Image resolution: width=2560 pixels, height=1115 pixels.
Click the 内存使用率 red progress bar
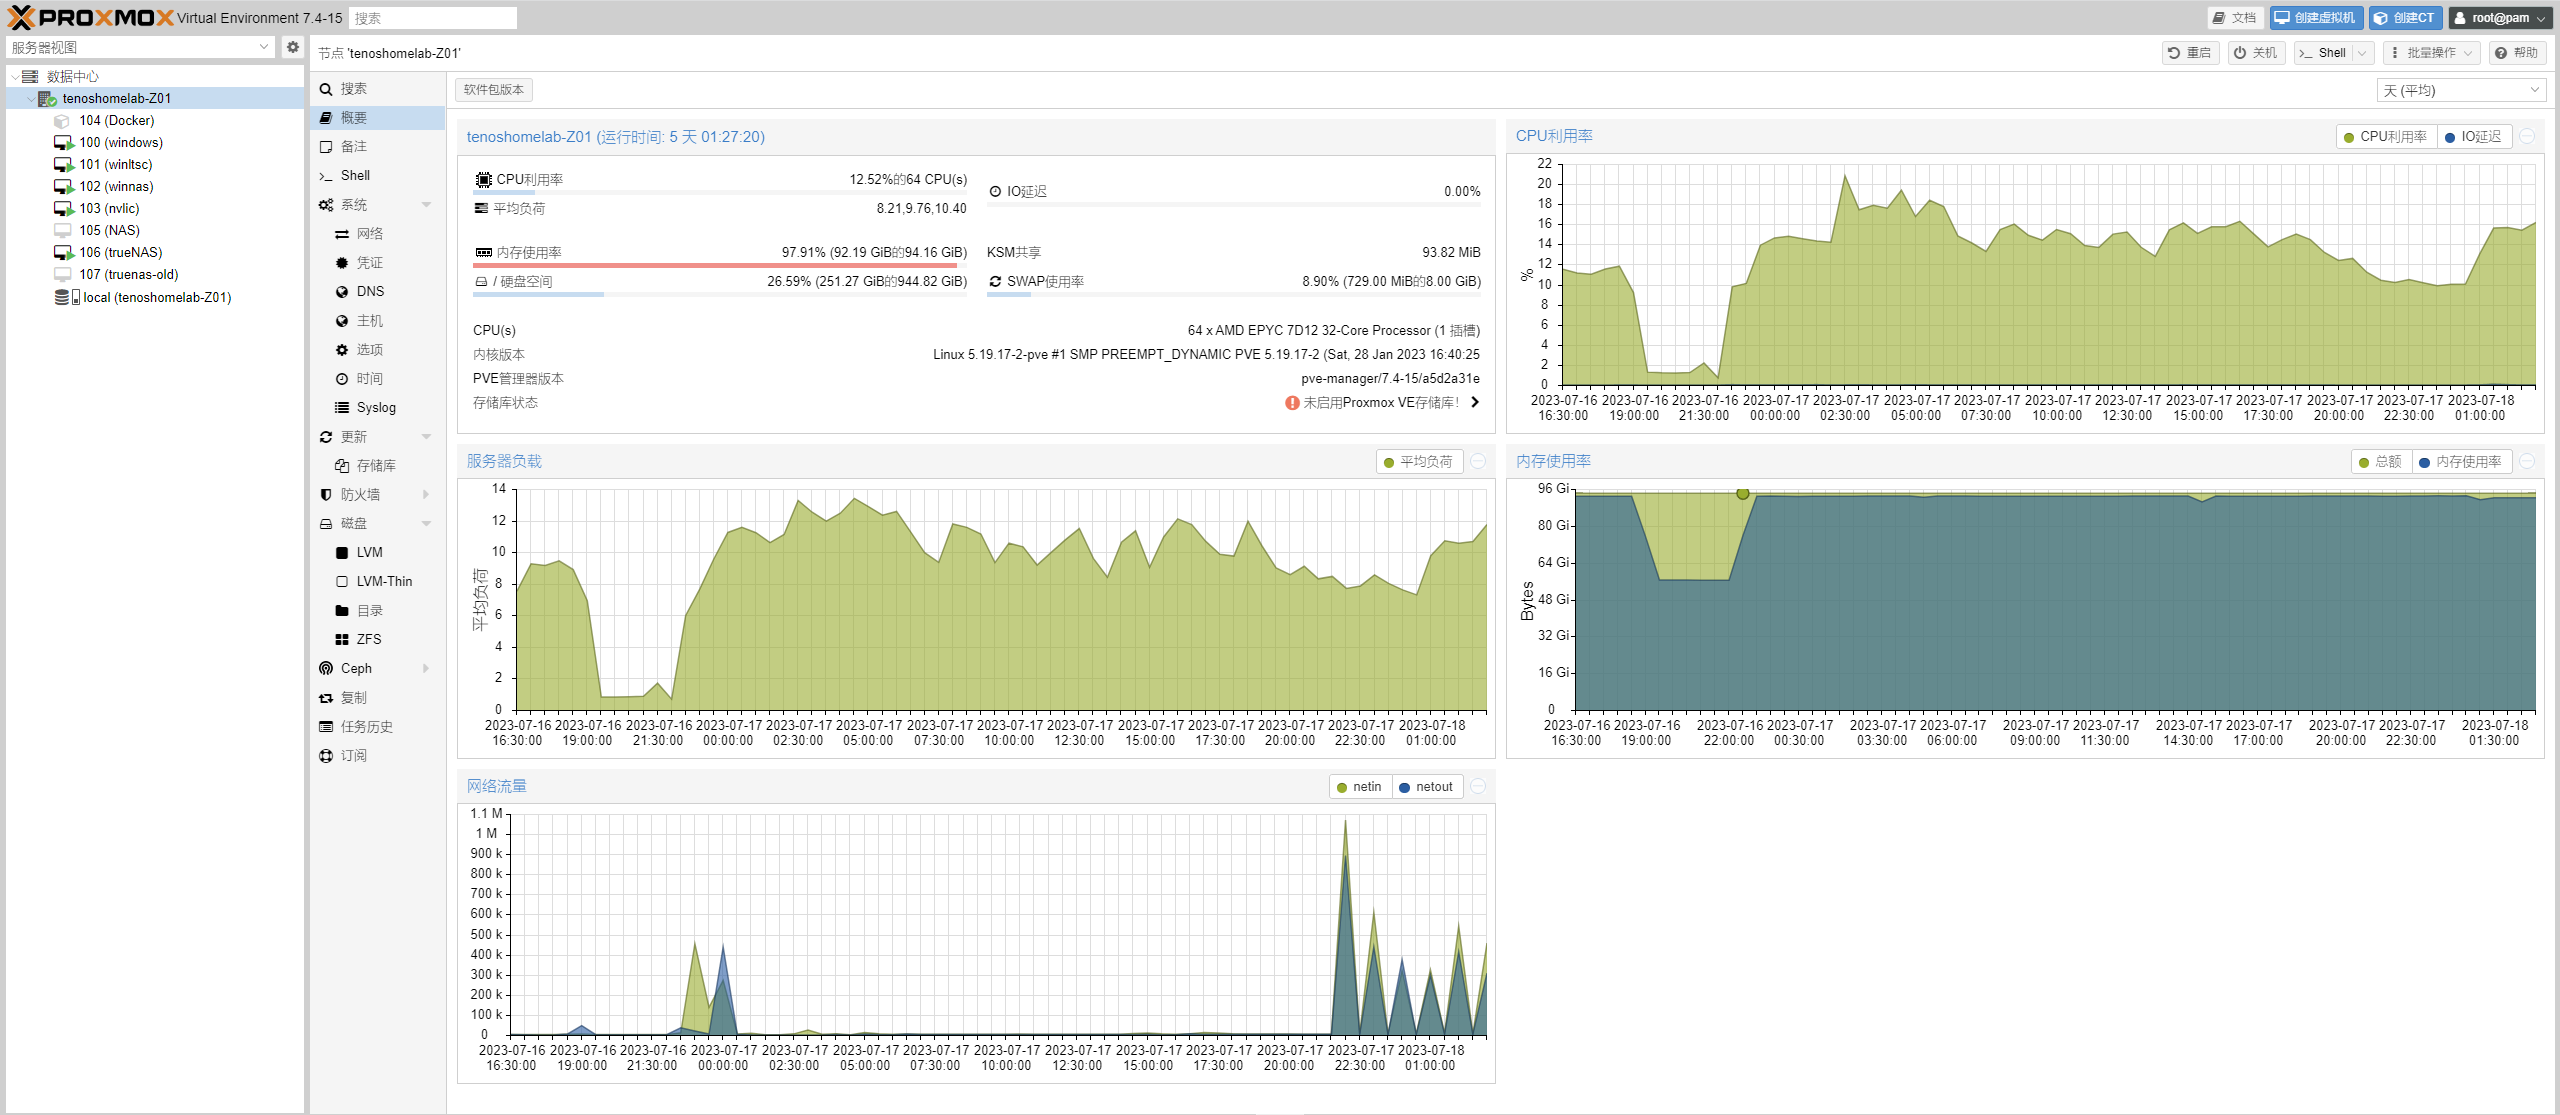(720, 266)
